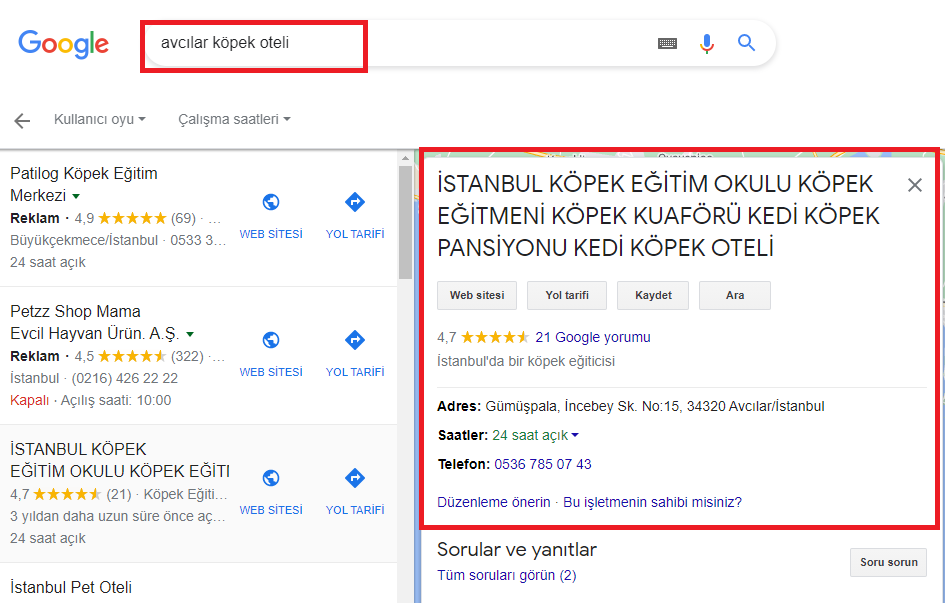The height and width of the screenshot is (603, 945).
Task: Click the Düzenleme önerin link
Action: [494, 502]
